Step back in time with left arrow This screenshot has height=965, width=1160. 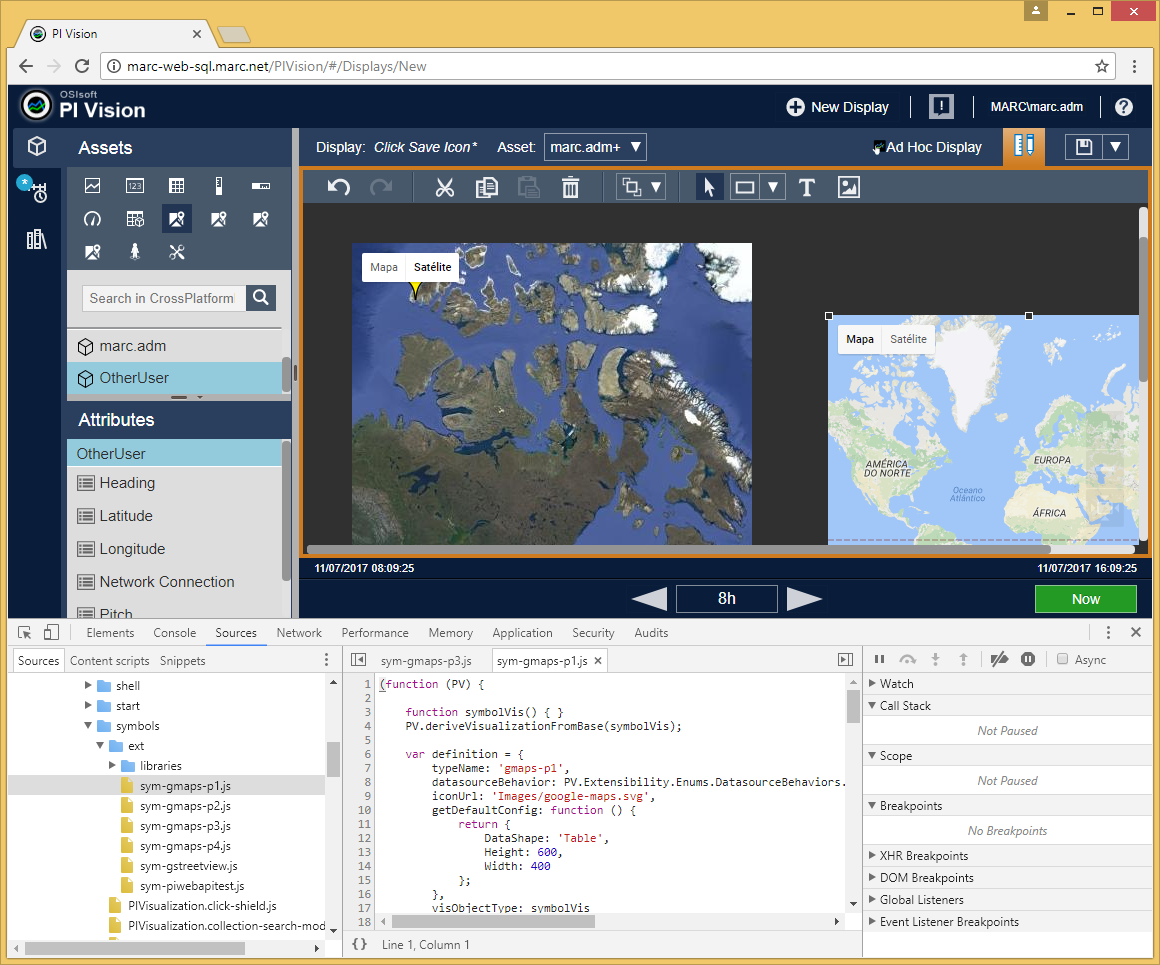650,599
